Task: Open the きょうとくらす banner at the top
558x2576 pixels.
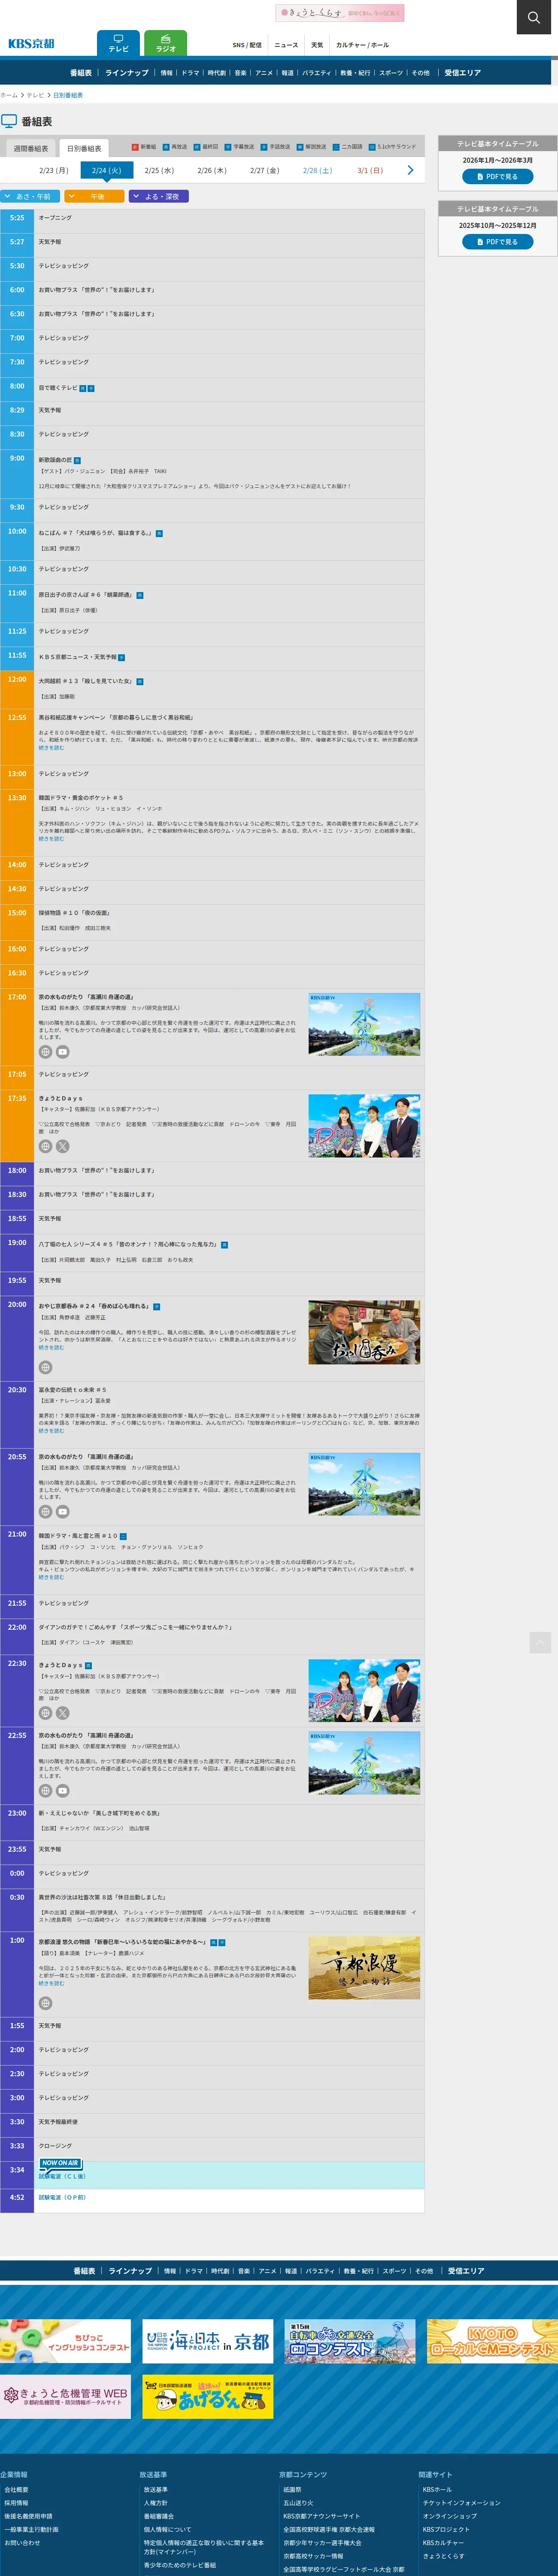Action: click(x=340, y=13)
